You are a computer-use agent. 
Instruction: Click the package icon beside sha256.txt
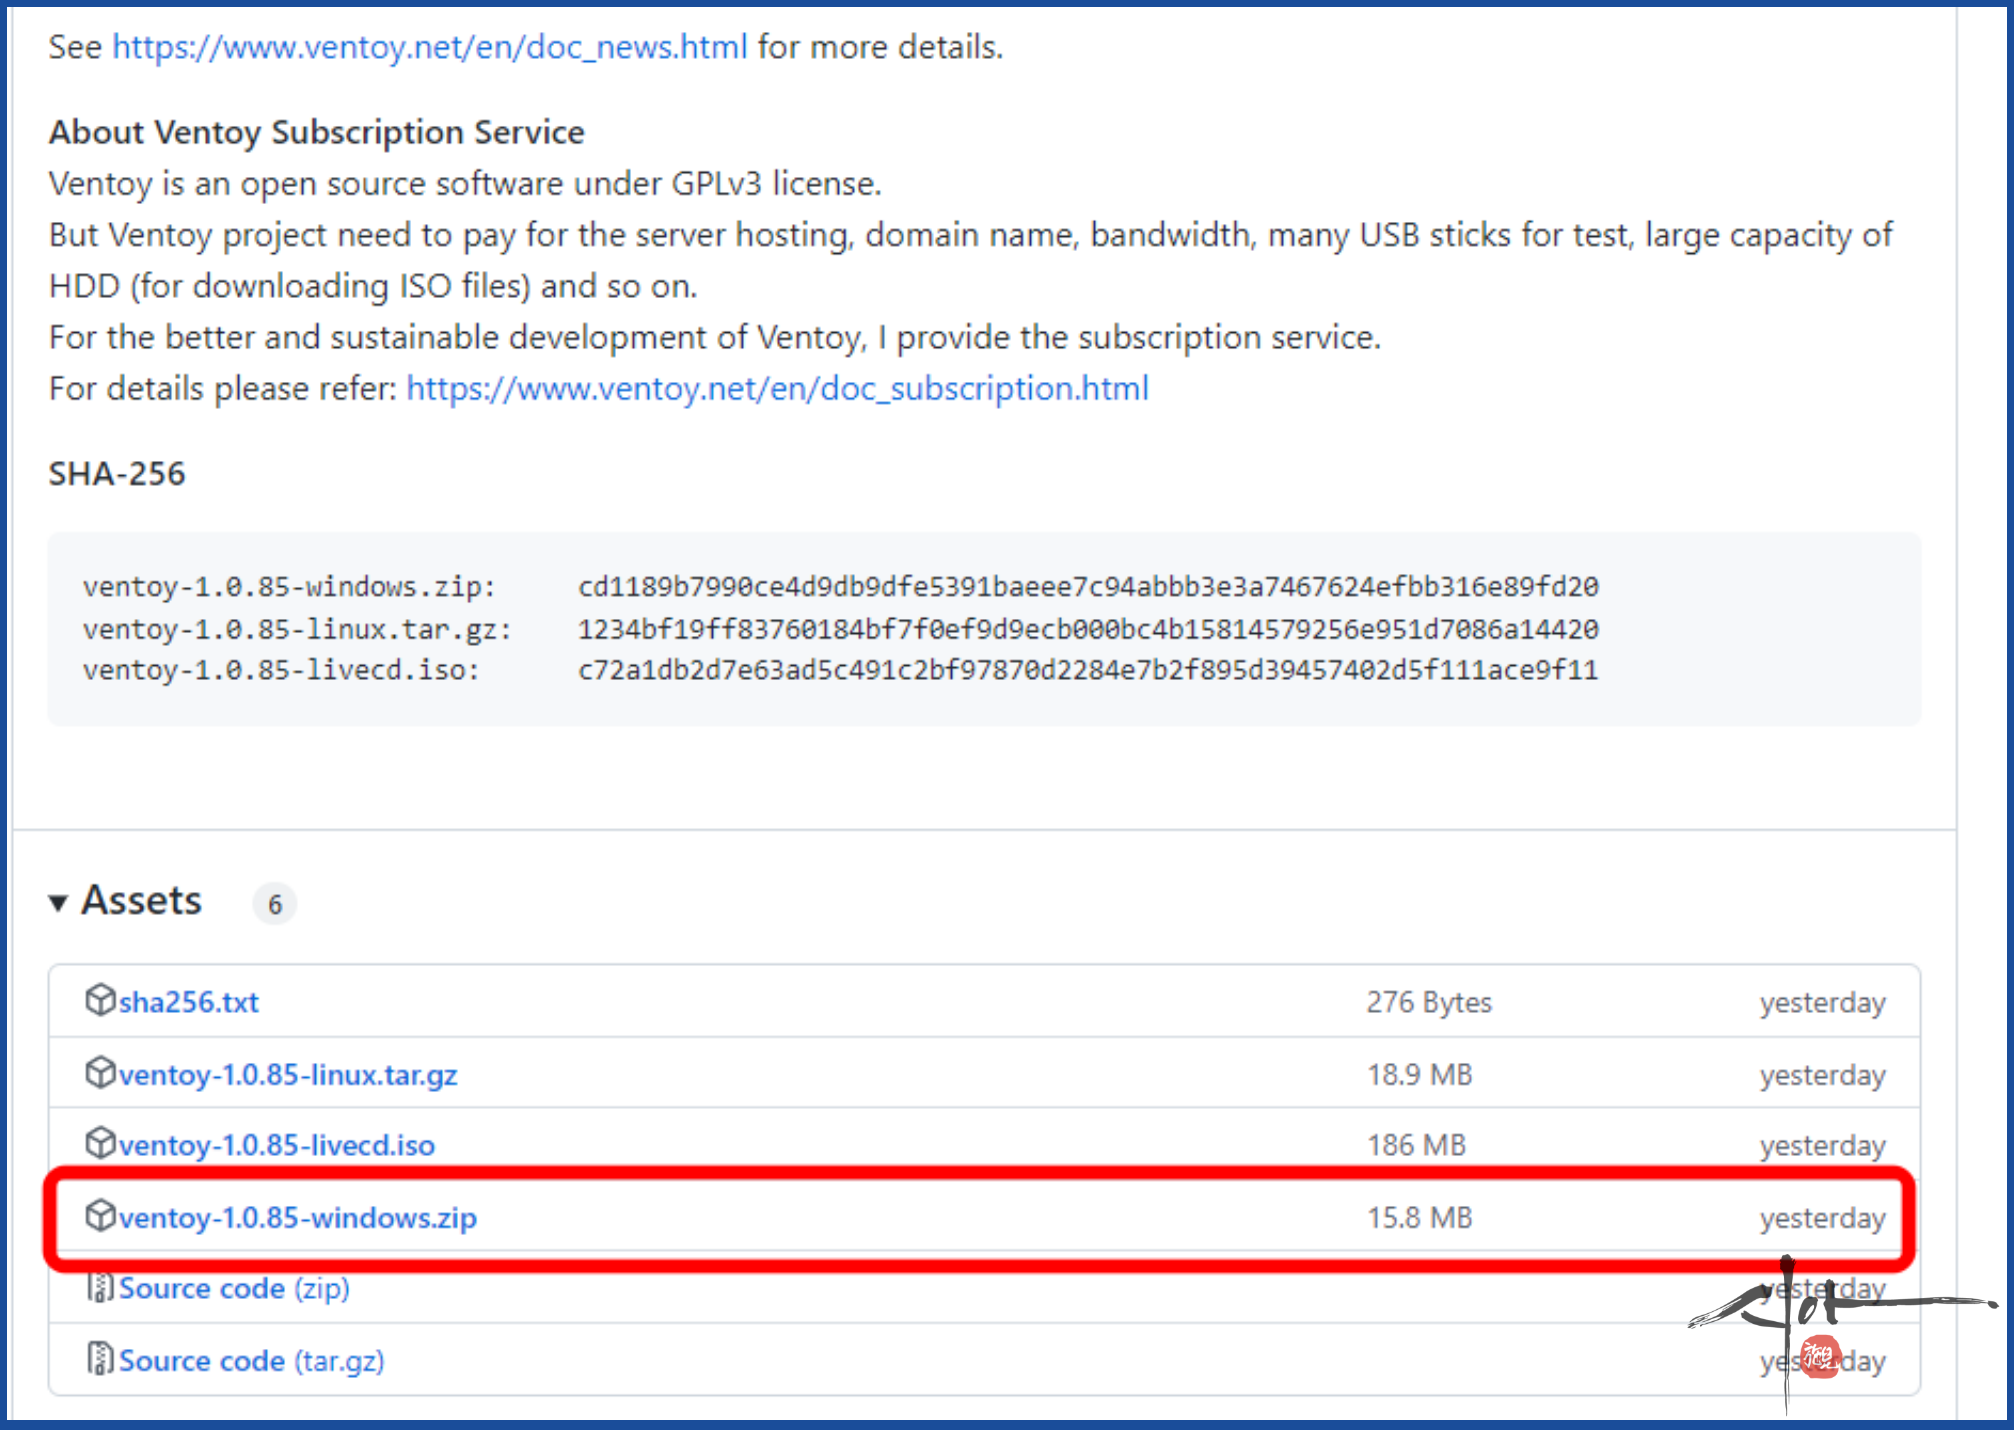pyautogui.click(x=100, y=1000)
